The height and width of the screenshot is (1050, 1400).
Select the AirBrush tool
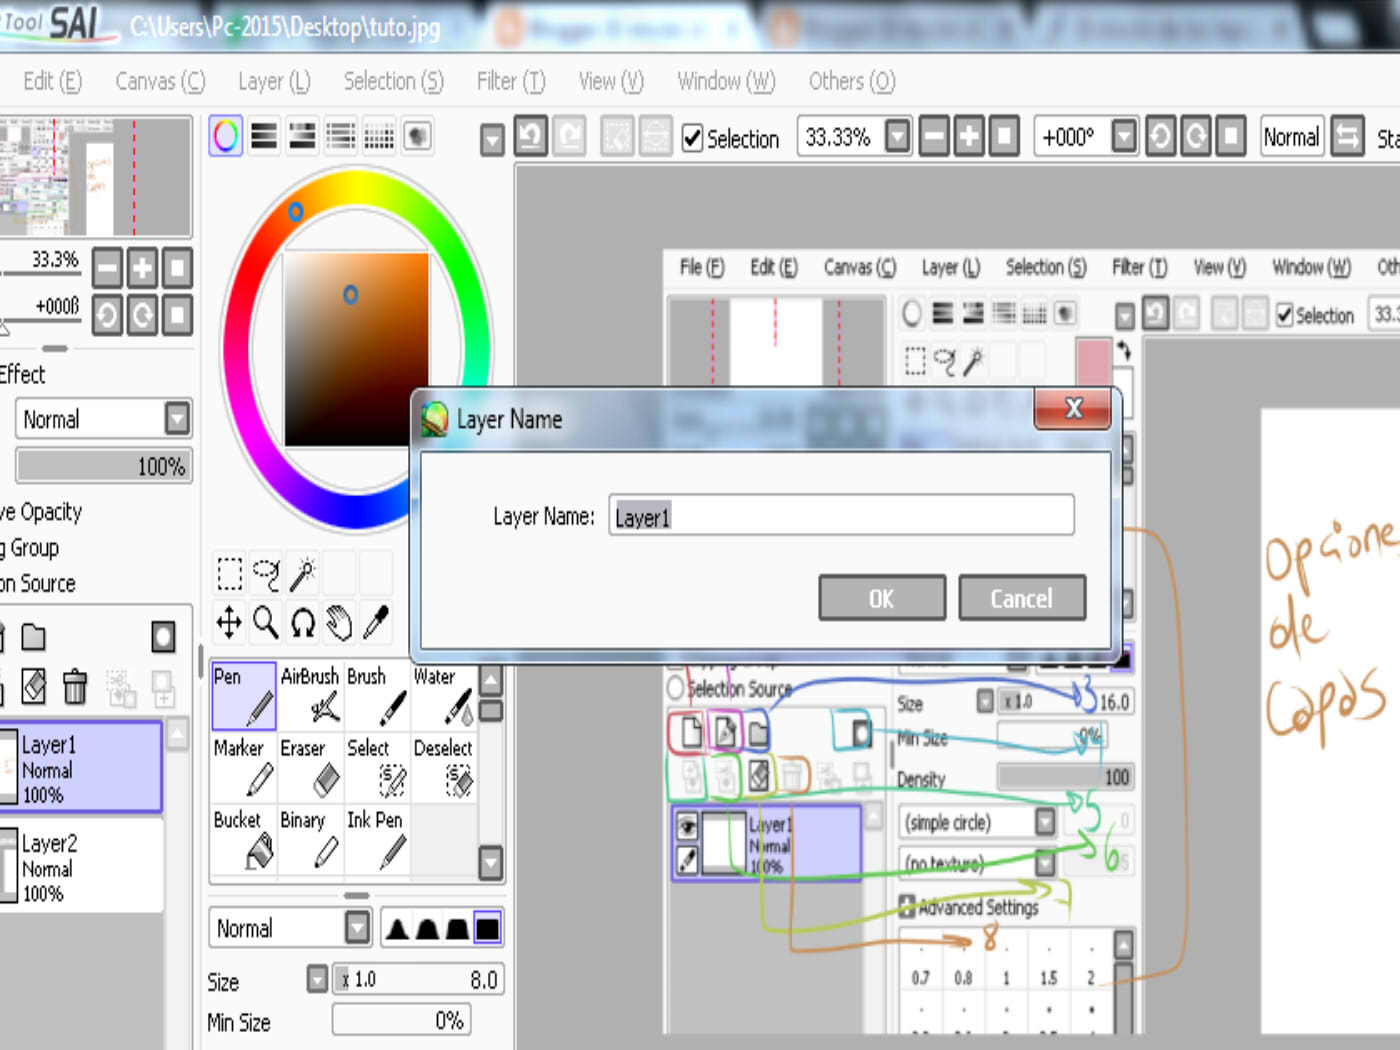coord(309,695)
